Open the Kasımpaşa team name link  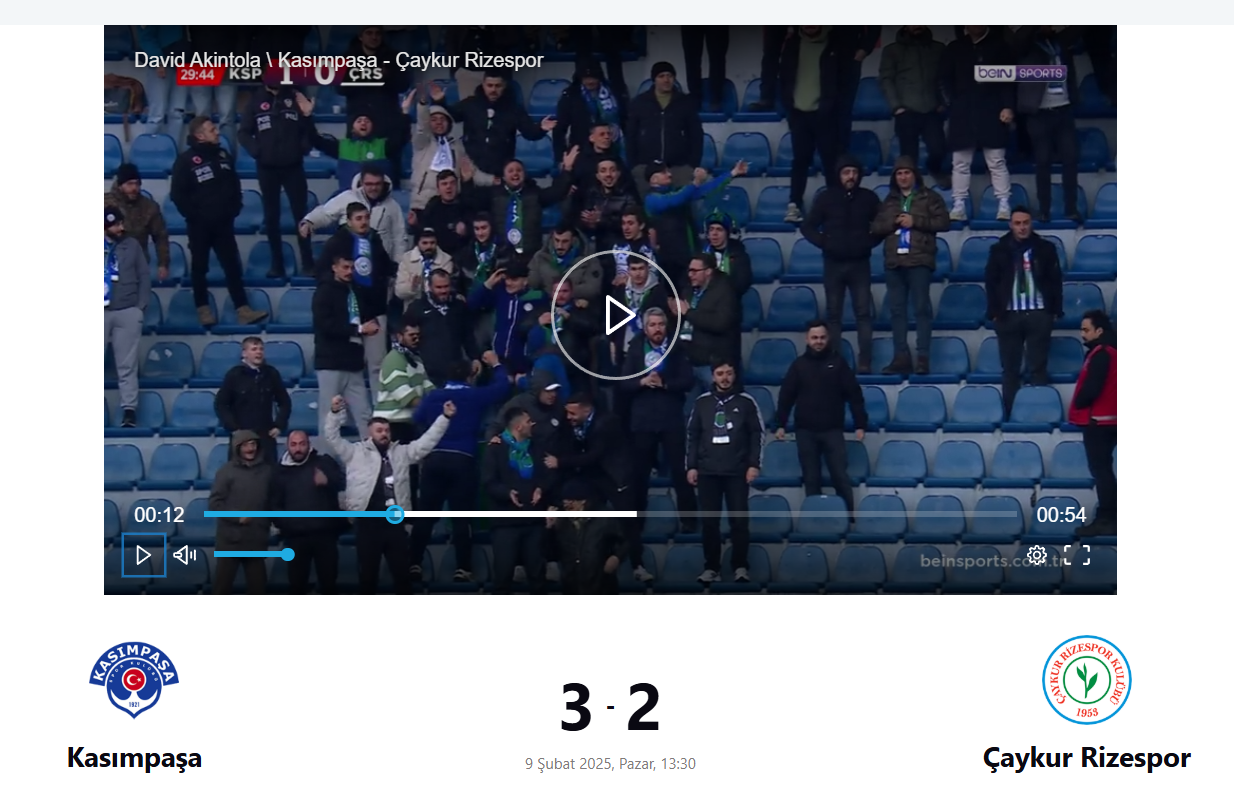click(134, 758)
